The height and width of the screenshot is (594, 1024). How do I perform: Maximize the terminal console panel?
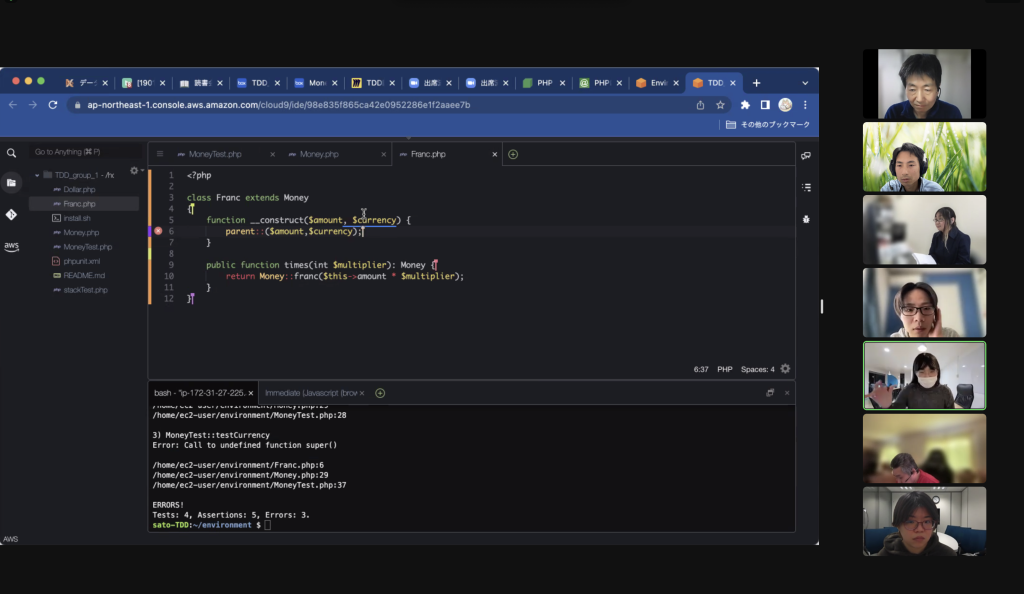click(770, 392)
